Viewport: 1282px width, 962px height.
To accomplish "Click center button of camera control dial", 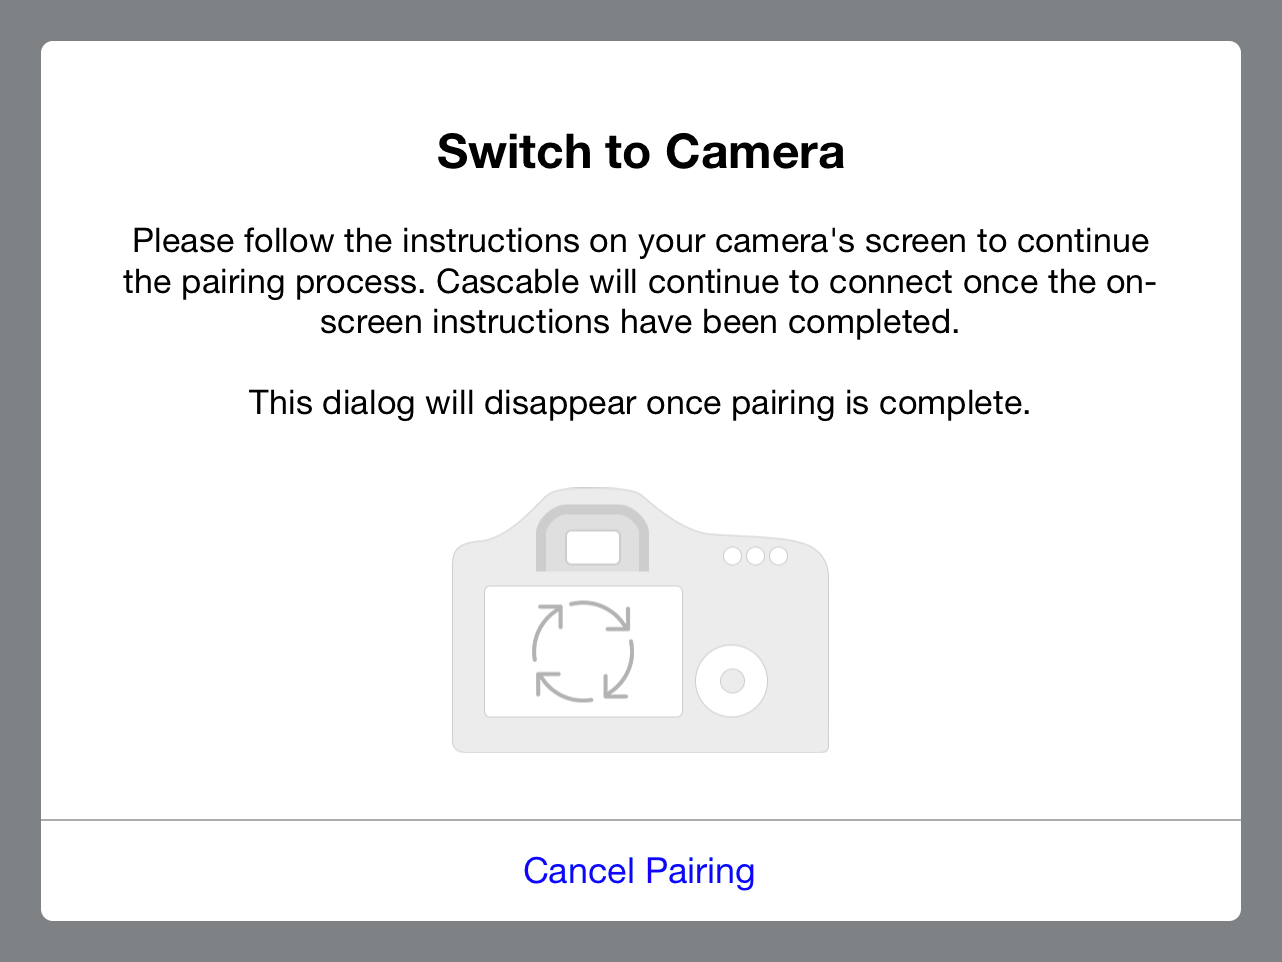I will (732, 681).
